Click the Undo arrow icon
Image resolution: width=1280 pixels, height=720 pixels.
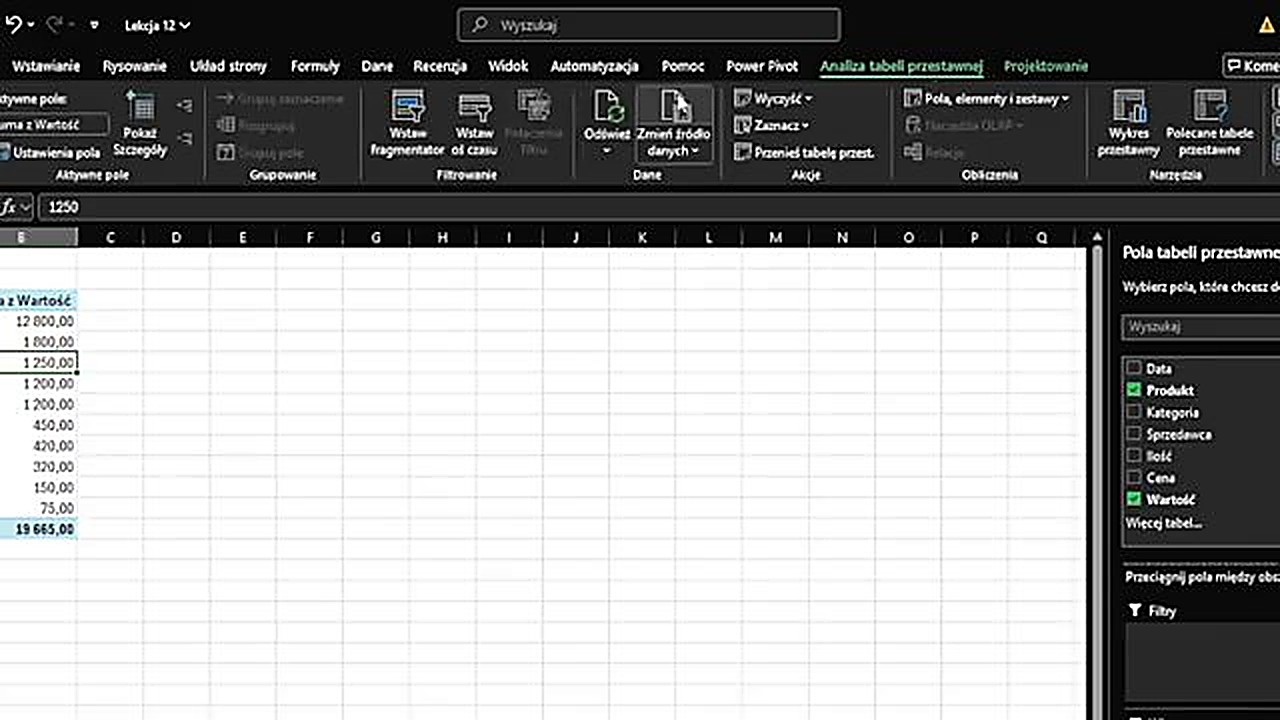pyautogui.click(x=13, y=24)
